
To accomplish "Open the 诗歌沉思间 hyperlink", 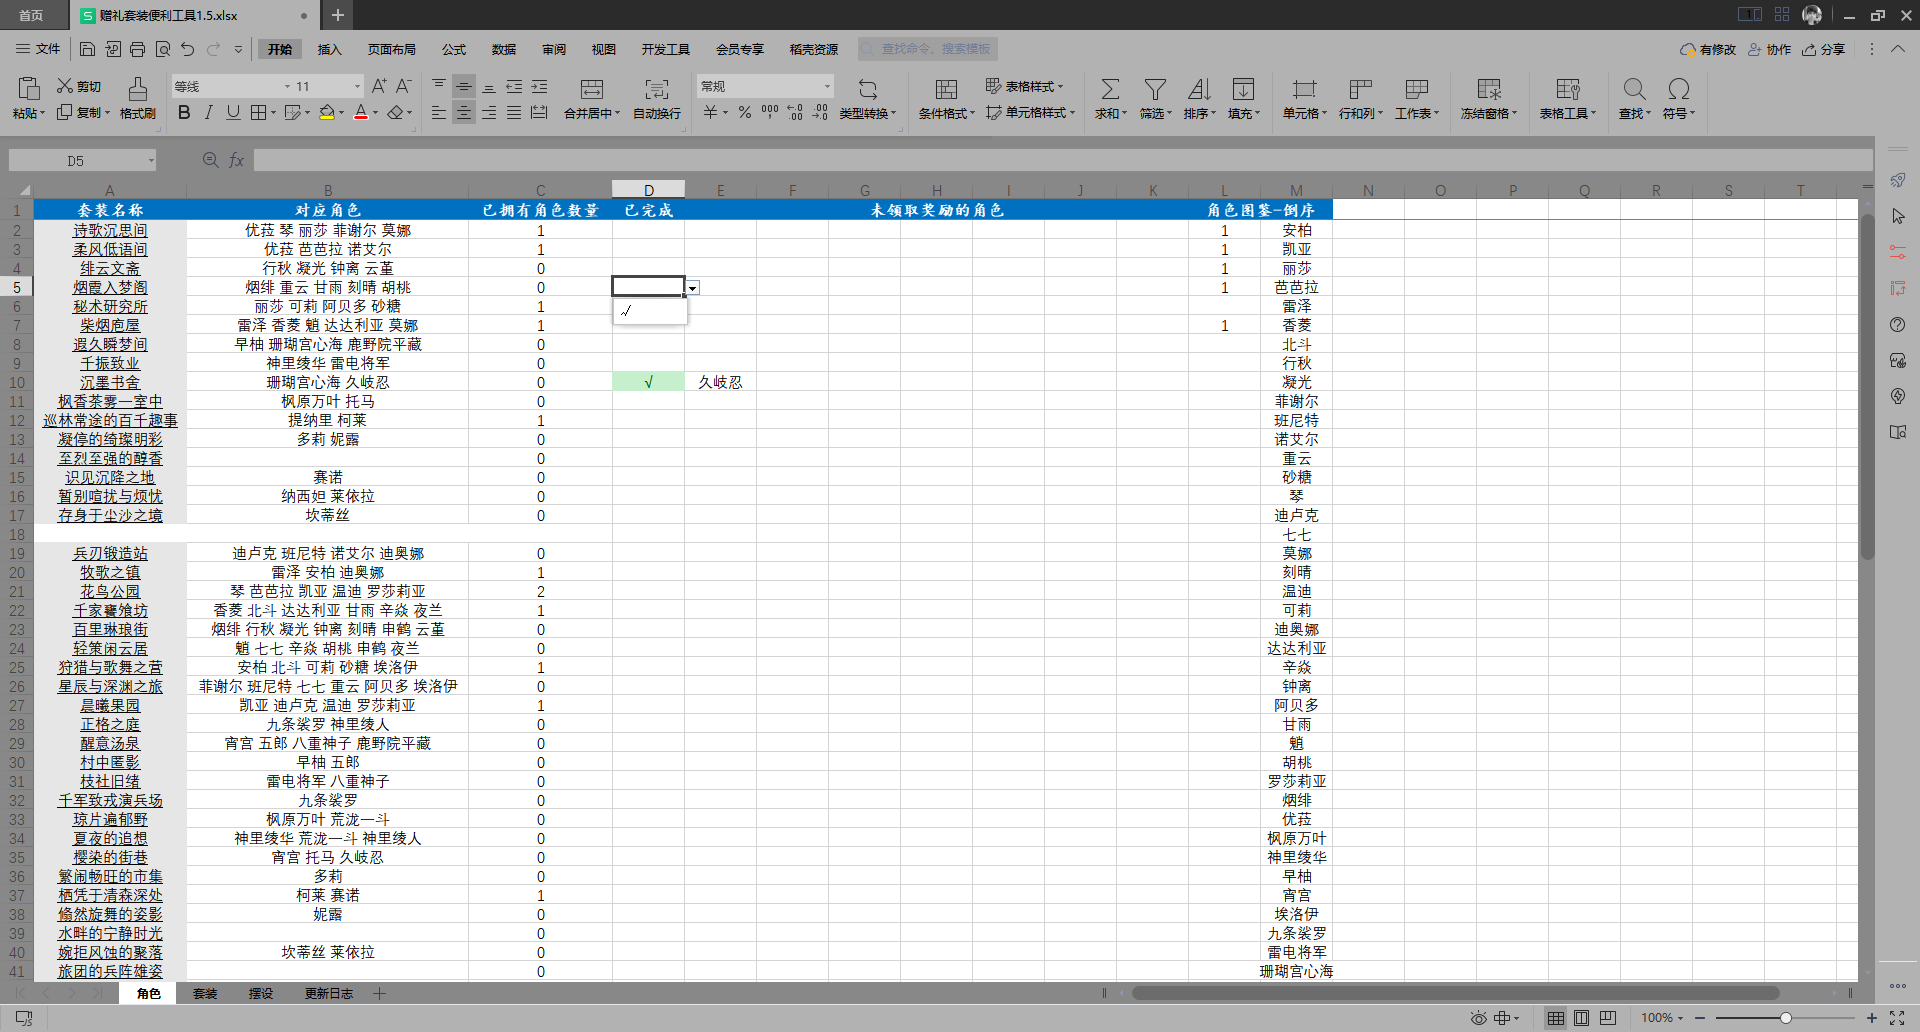I will tap(110, 231).
